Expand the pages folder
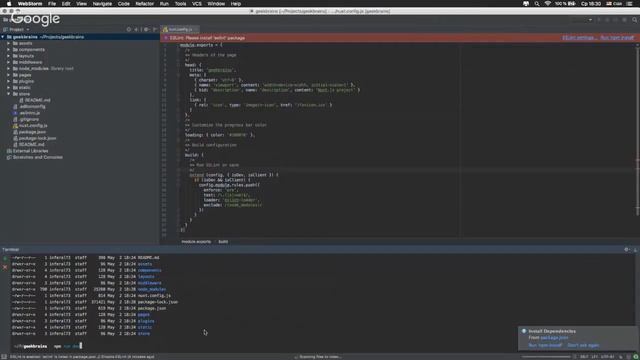640x360 pixels. pyautogui.click(x=9, y=75)
